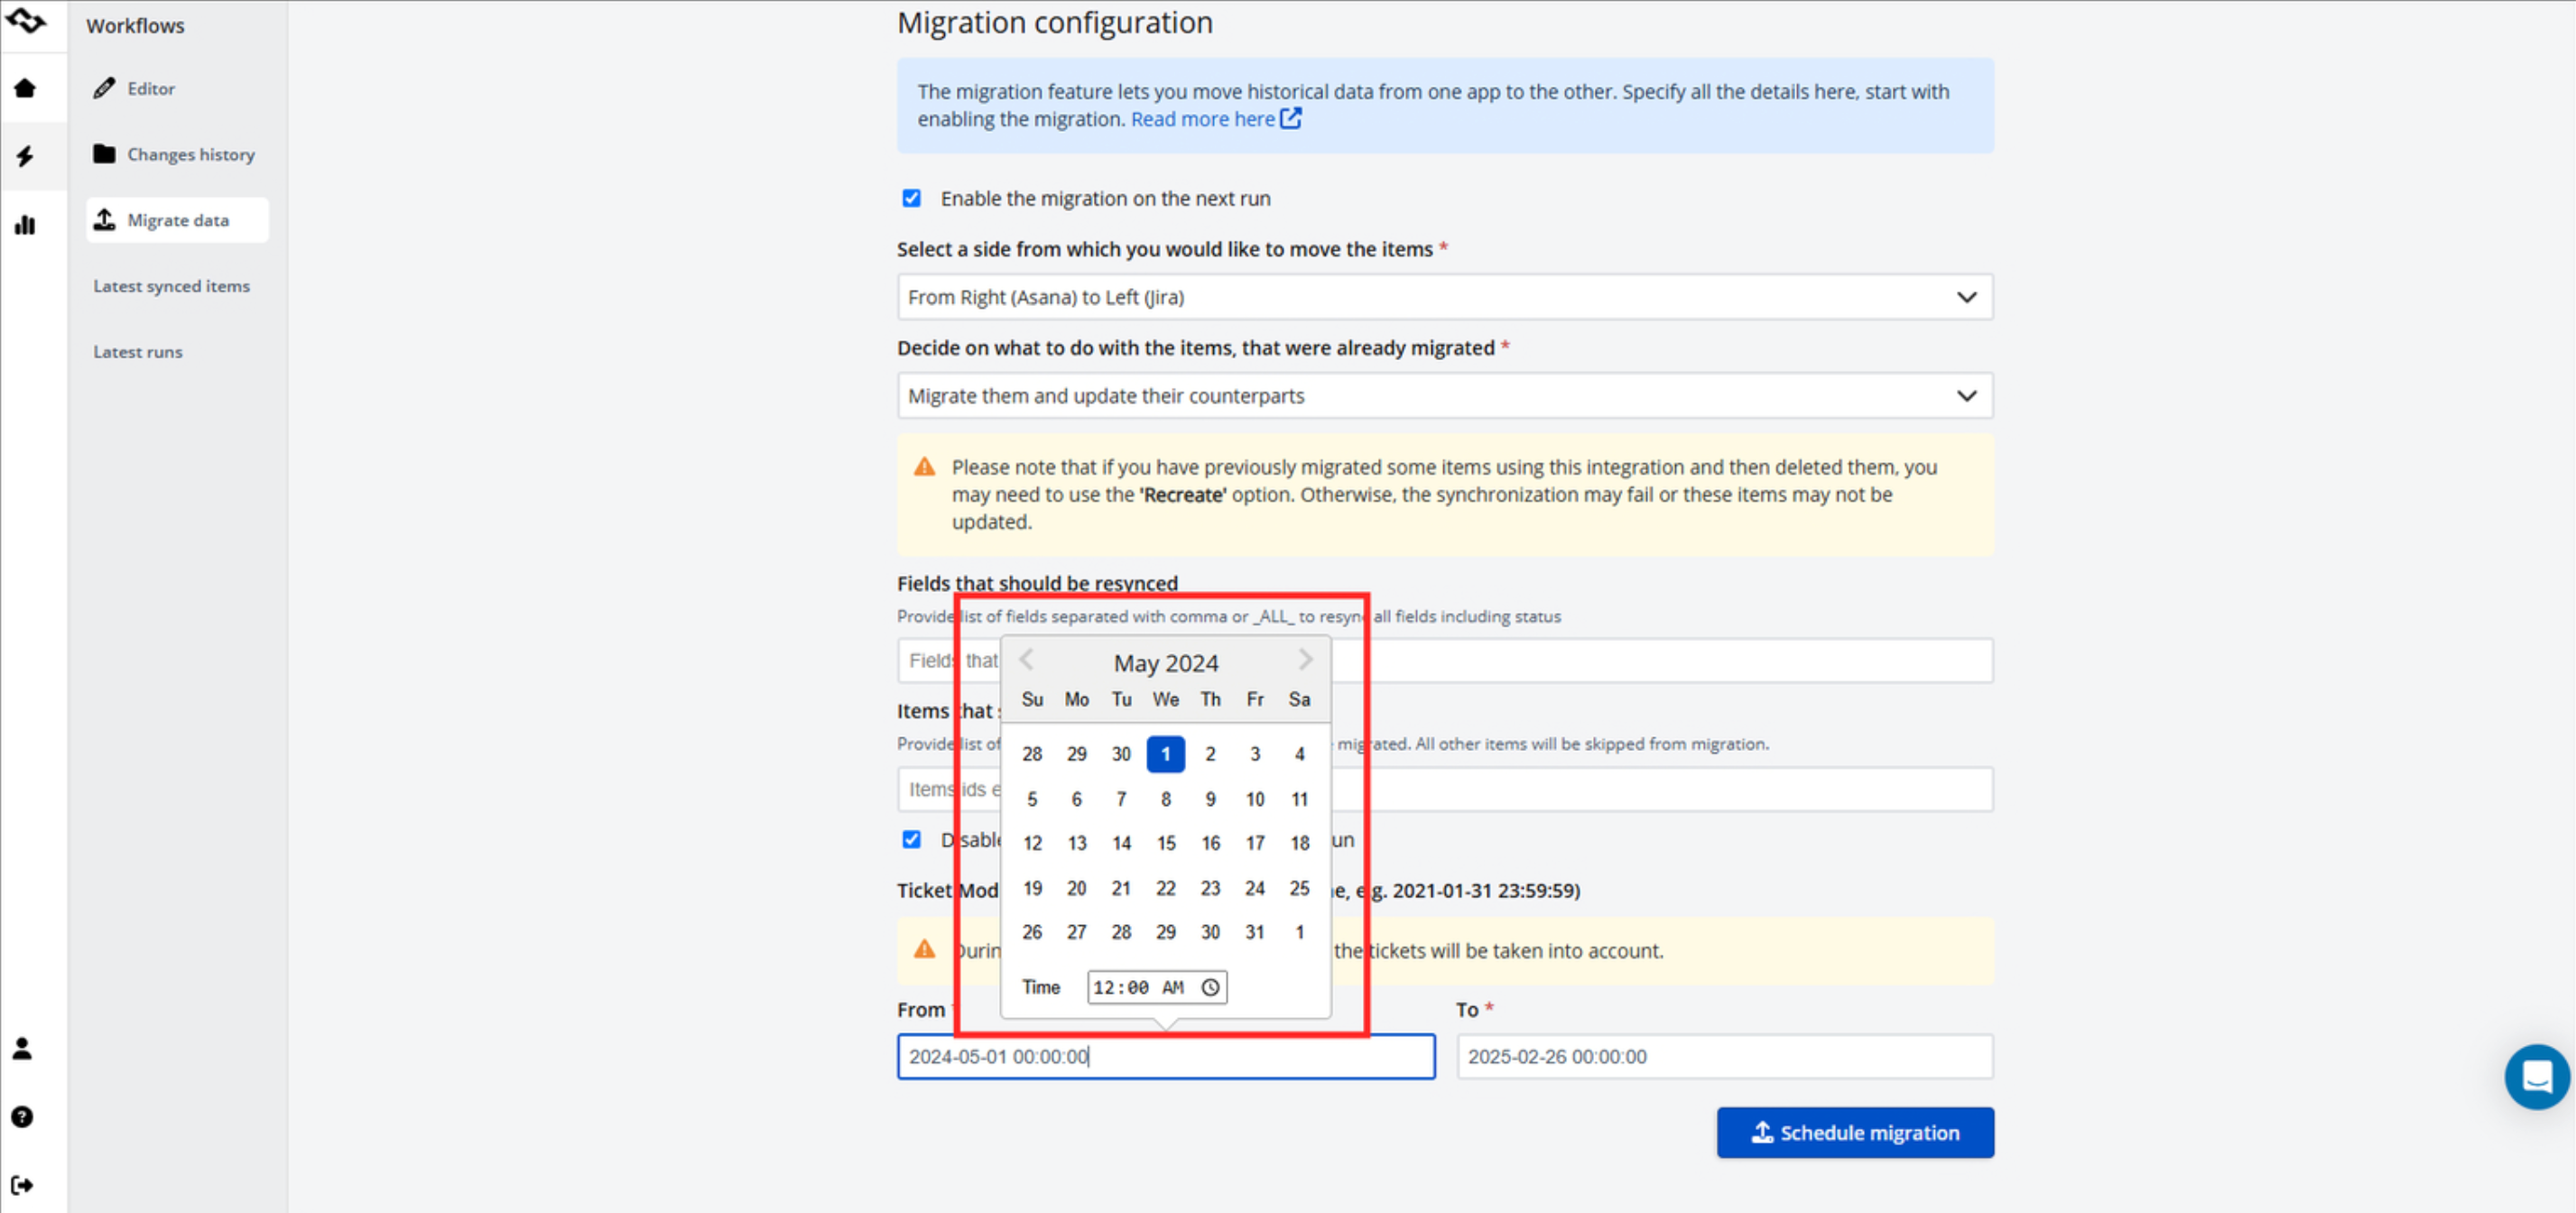Click the clock icon in Time field

(x=1210, y=987)
